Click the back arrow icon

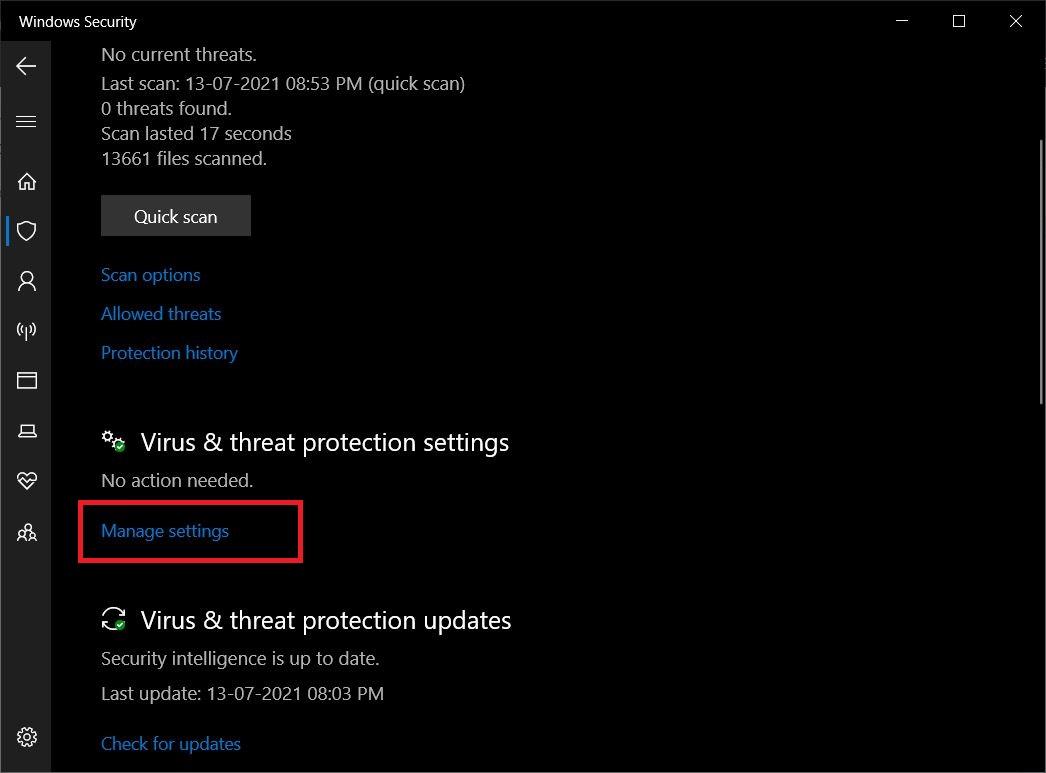tap(26, 66)
